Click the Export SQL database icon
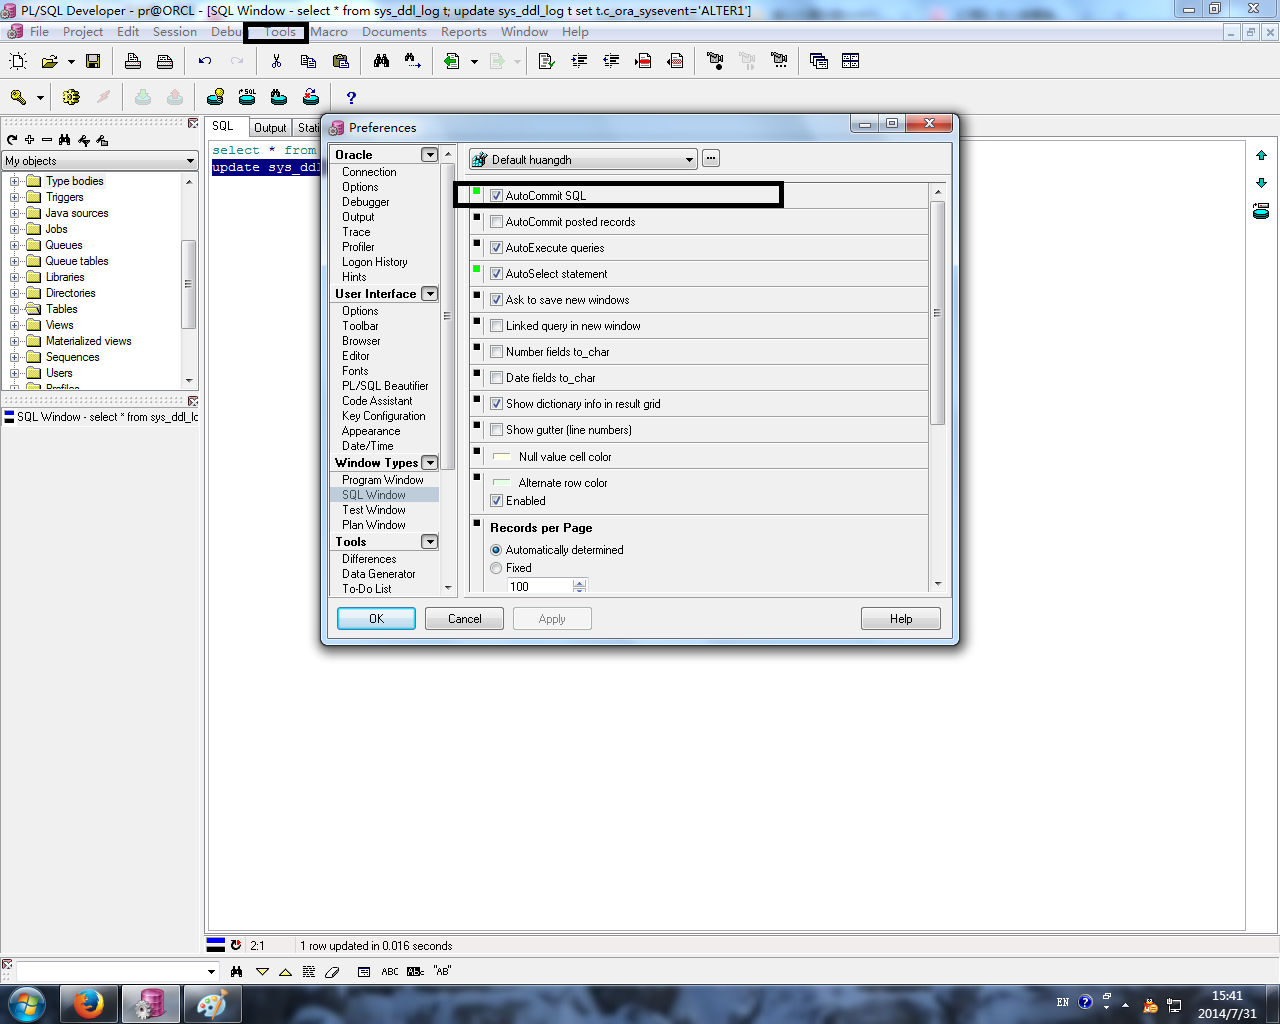This screenshot has height=1024, width=1280. (x=247, y=97)
